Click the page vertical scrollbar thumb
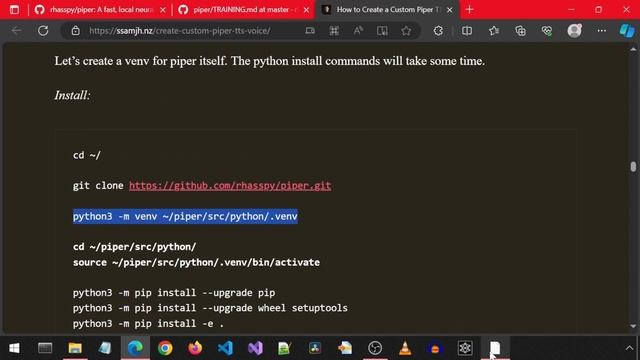640x360 pixels. click(633, 167)
